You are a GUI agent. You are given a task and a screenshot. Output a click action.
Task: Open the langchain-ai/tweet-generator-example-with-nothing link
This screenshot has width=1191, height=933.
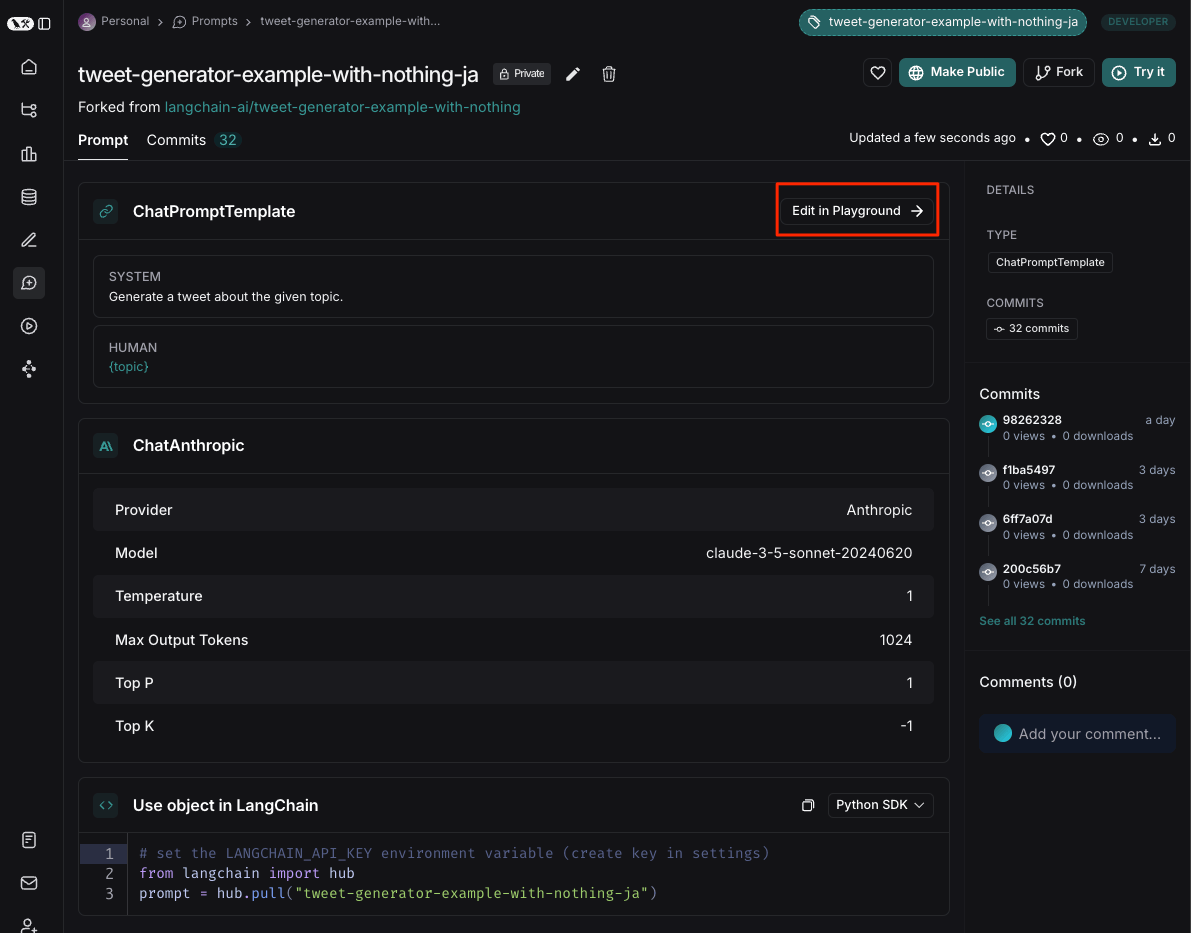click(343, 107)
